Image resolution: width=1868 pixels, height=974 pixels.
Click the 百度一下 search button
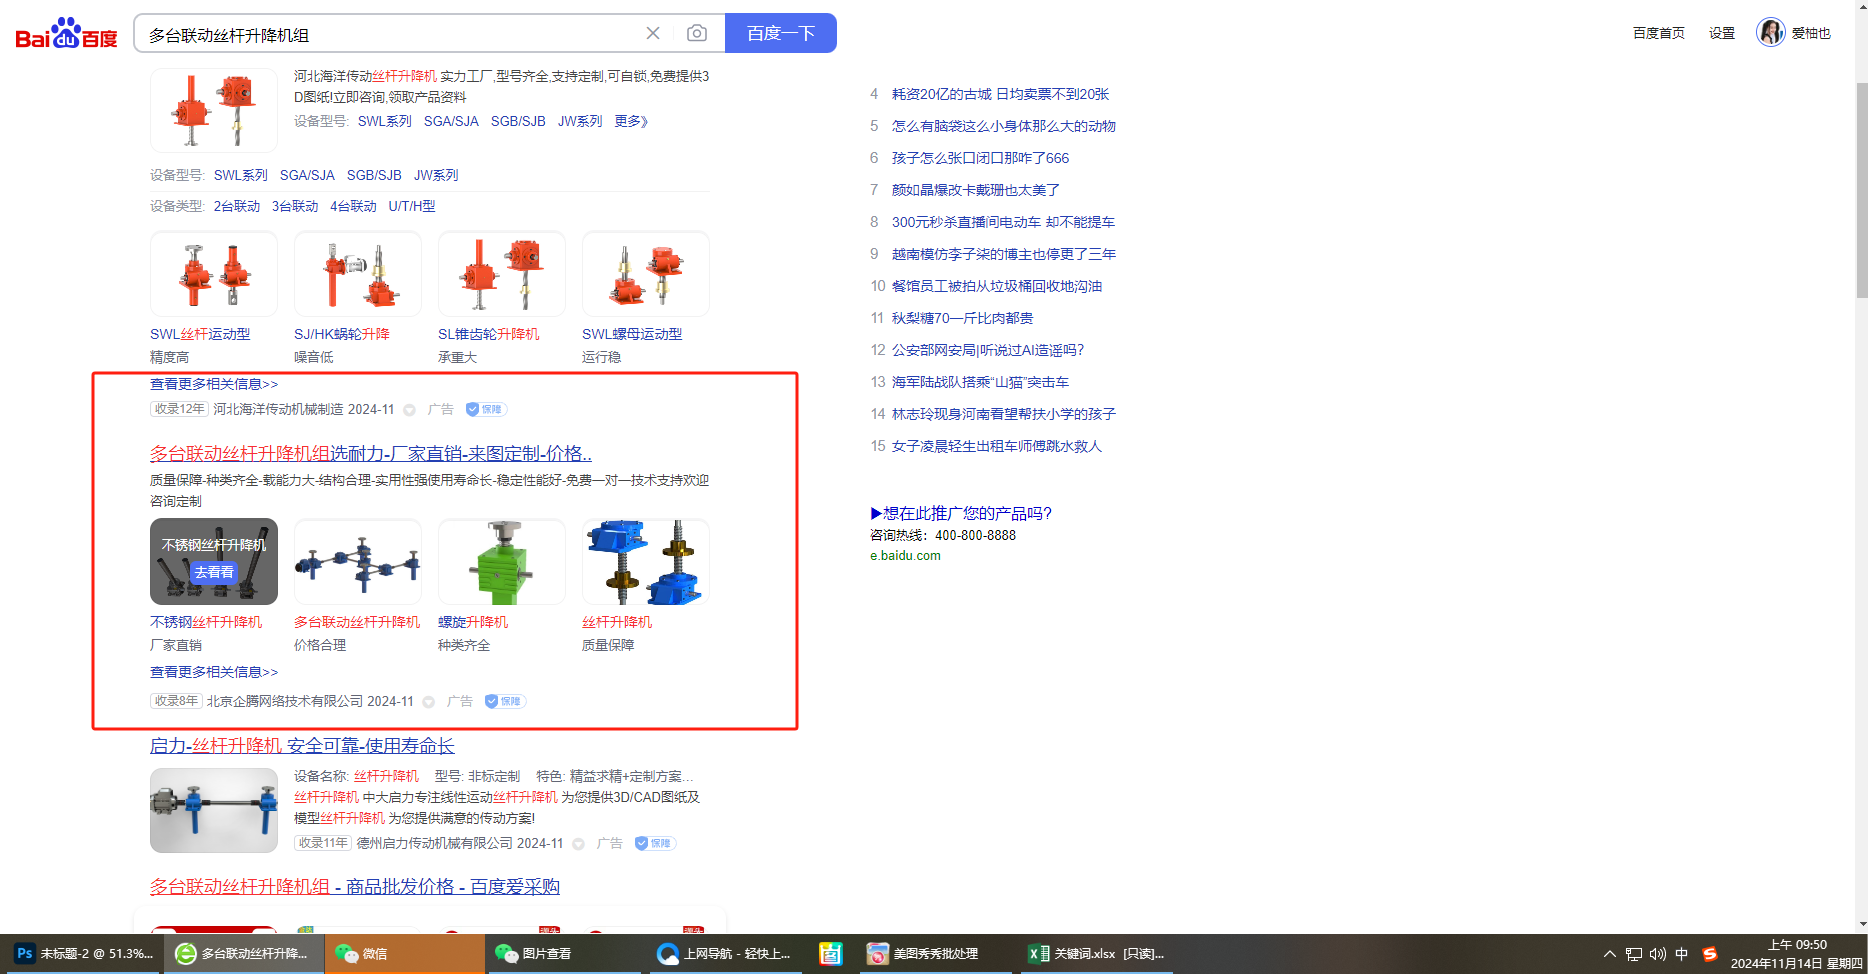pyautogui.click(x=781, y=33)
